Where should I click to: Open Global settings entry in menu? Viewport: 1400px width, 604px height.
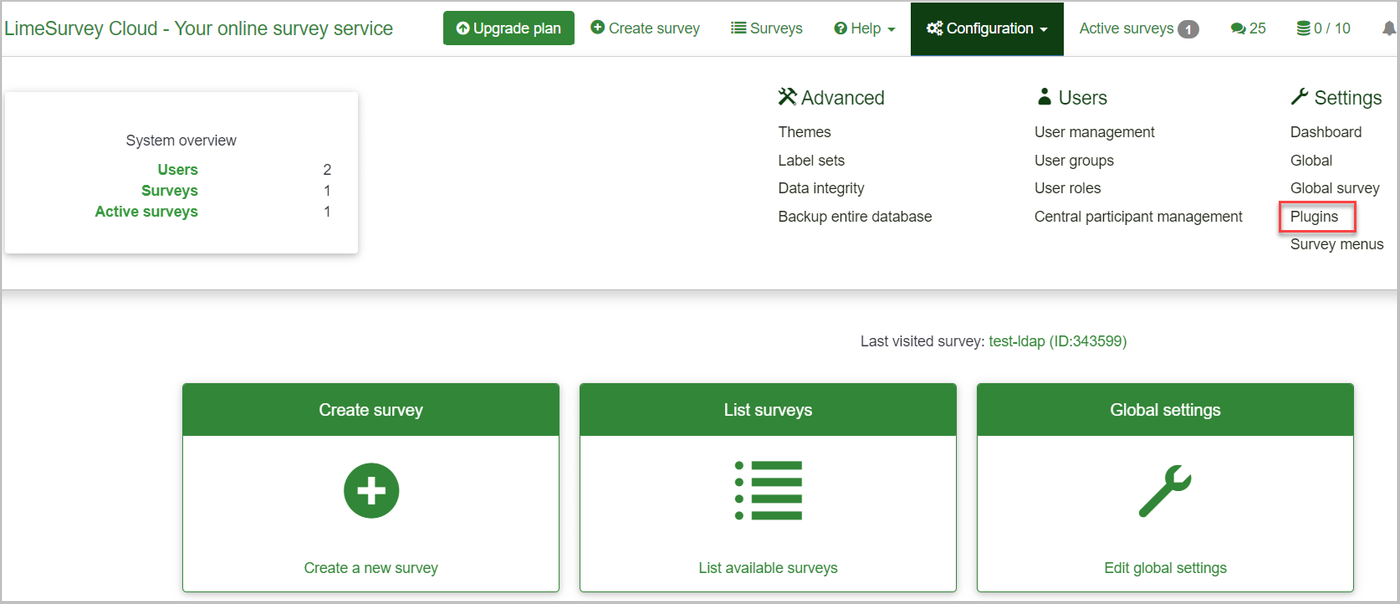pyautogui.click(x=1311, y=160)
